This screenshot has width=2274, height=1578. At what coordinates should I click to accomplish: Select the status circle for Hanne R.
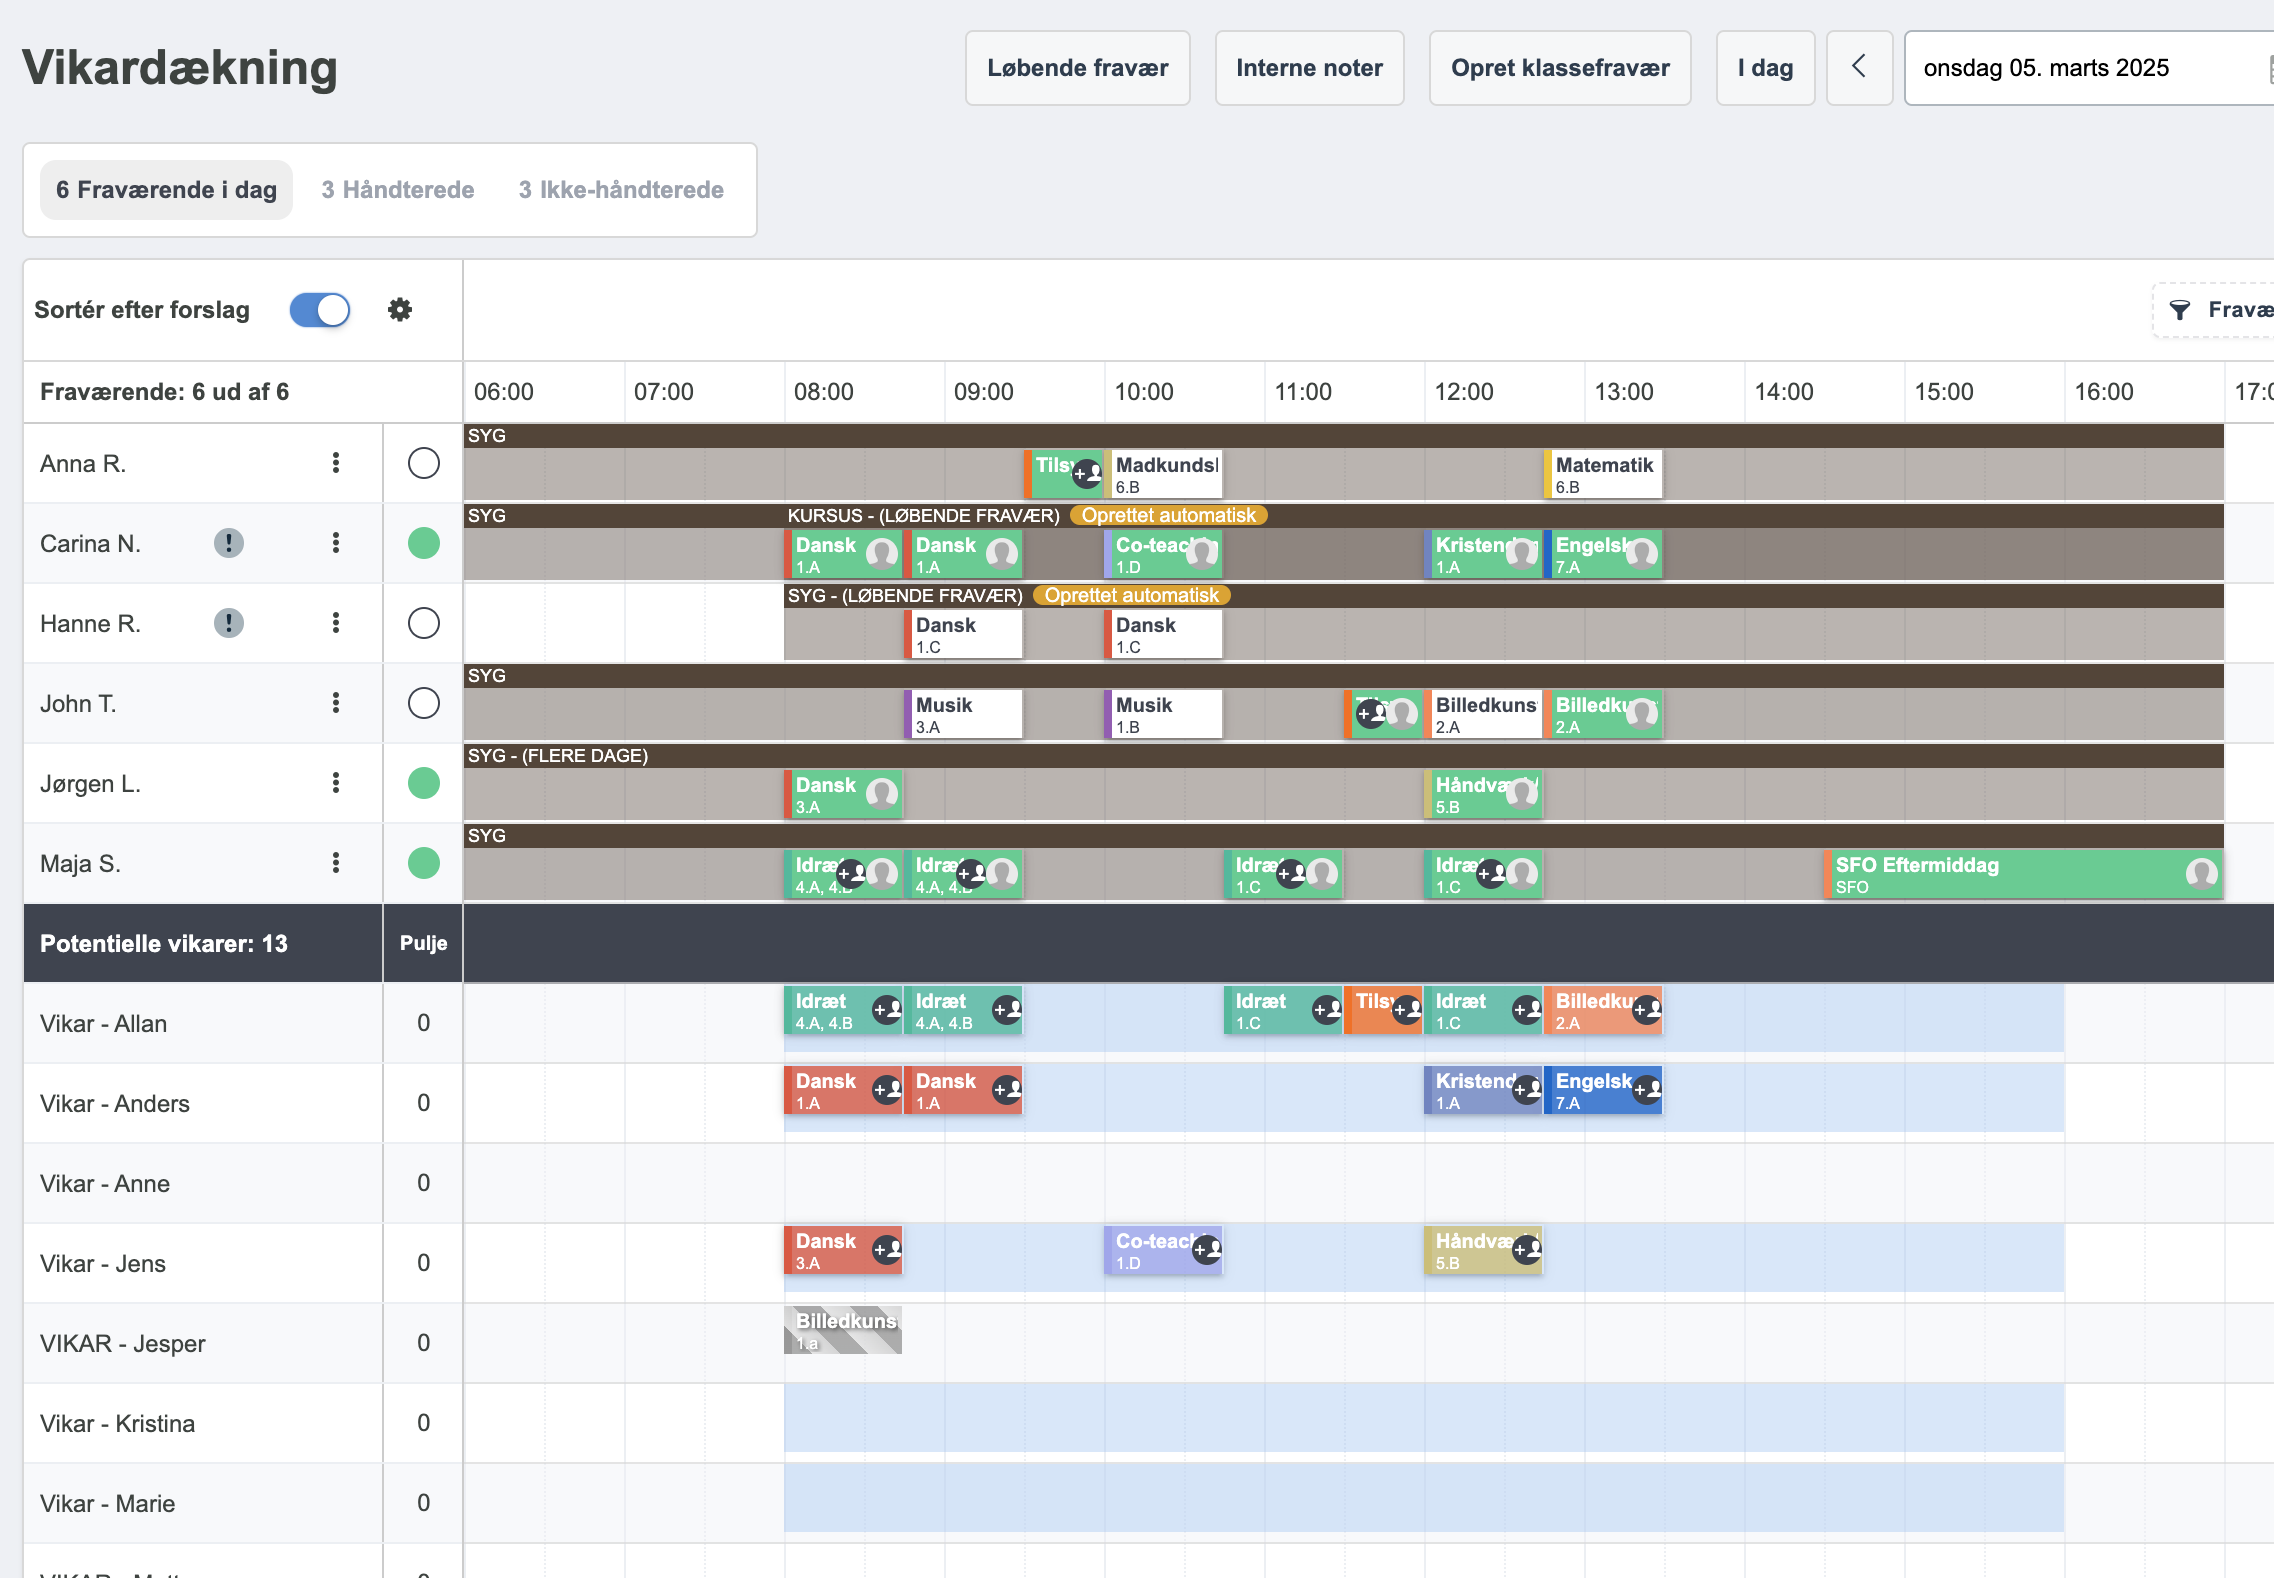tap(424, 623)
